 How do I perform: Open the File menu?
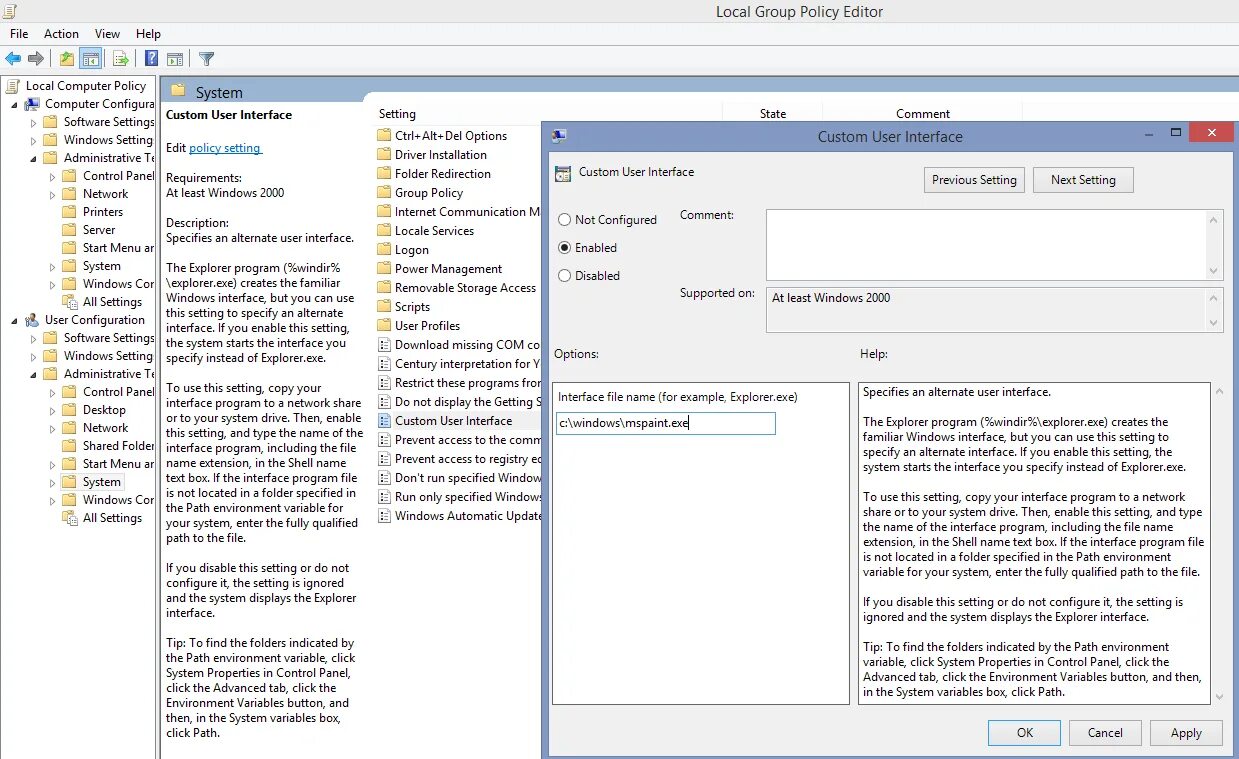[19, 34]
